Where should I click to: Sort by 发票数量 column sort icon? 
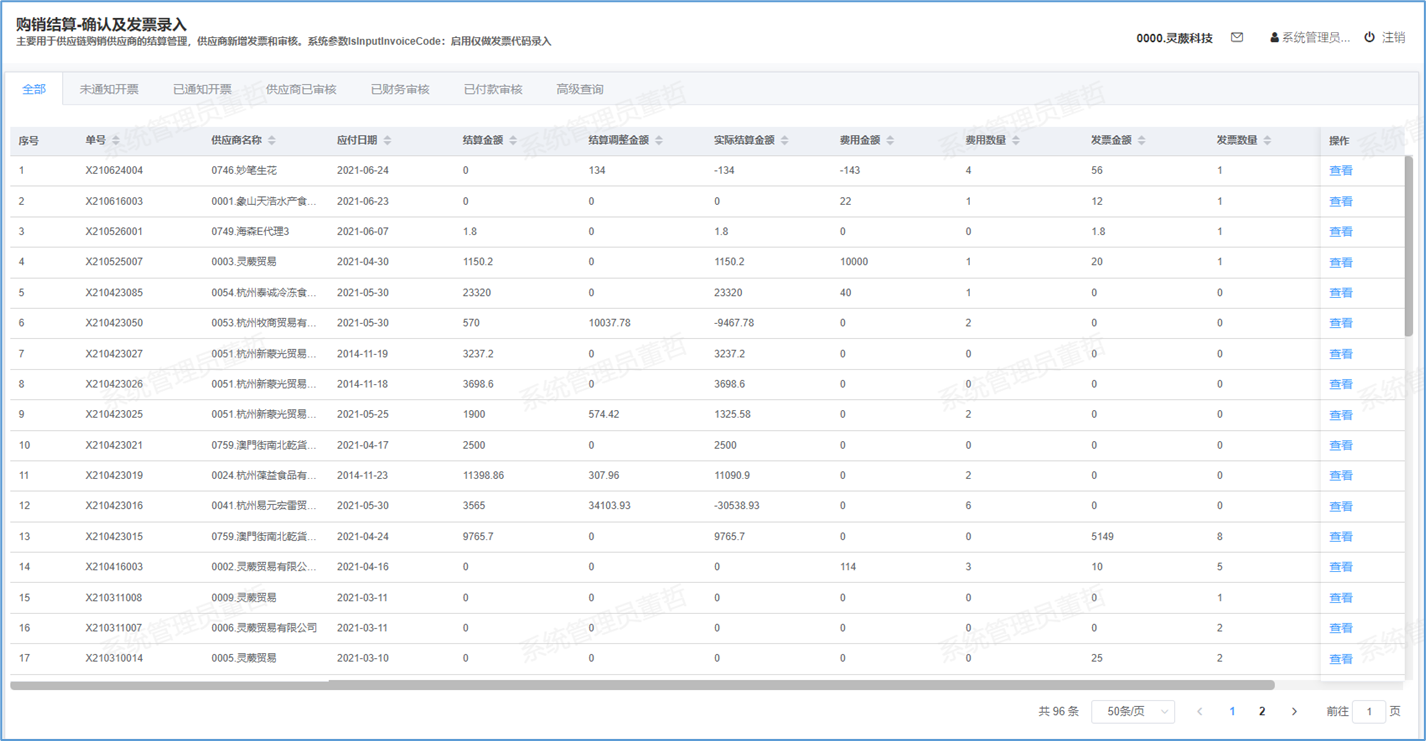click(x=1267, y=141)
